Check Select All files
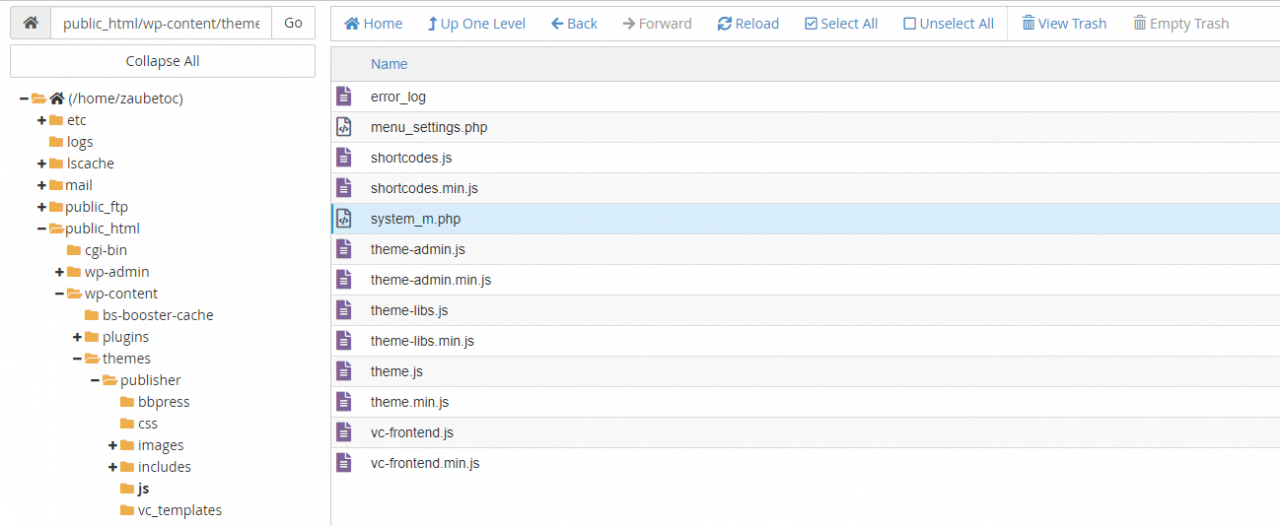 840,23
